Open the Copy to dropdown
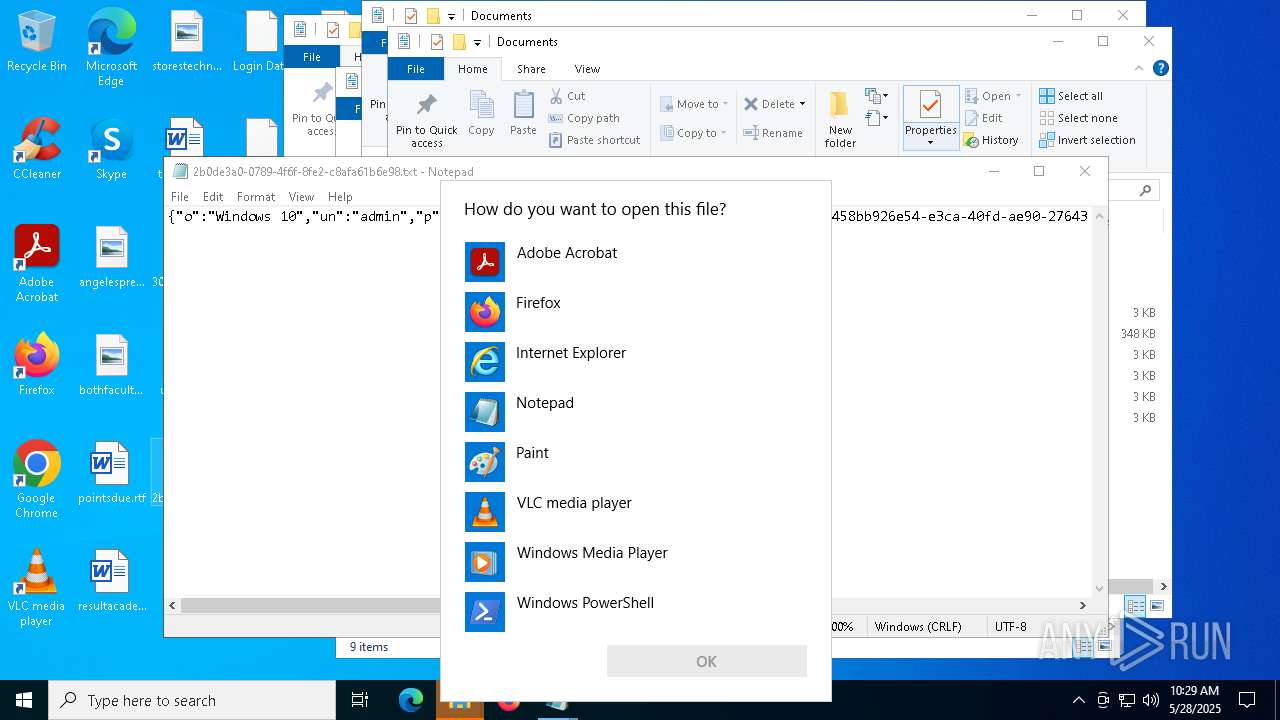1280x720 pixels. (x=693, y=133)
